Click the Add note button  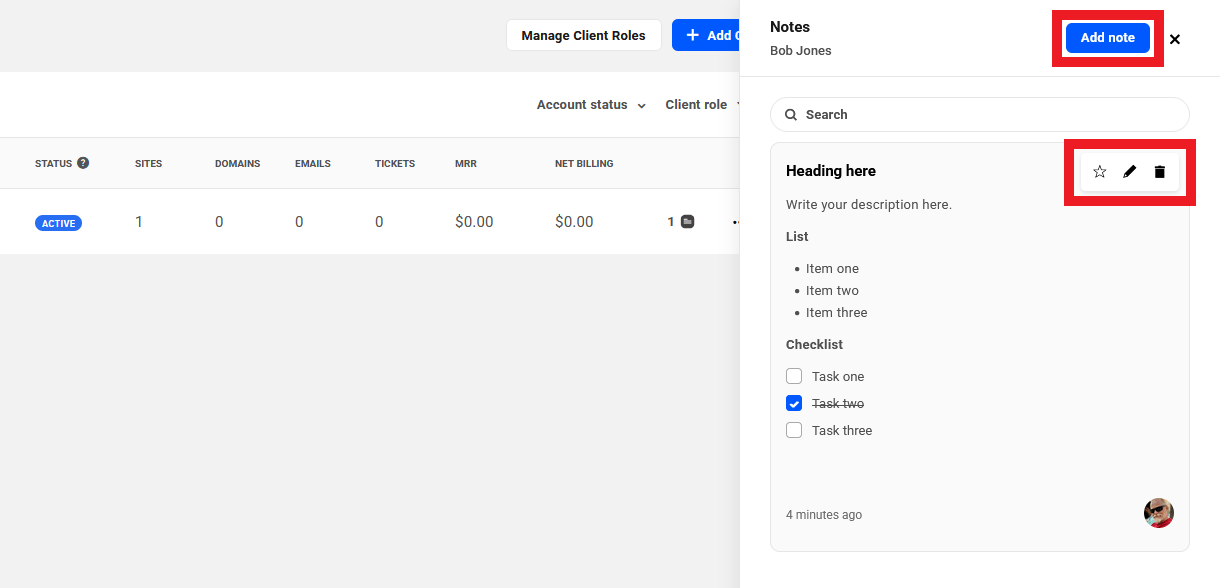1107,37
